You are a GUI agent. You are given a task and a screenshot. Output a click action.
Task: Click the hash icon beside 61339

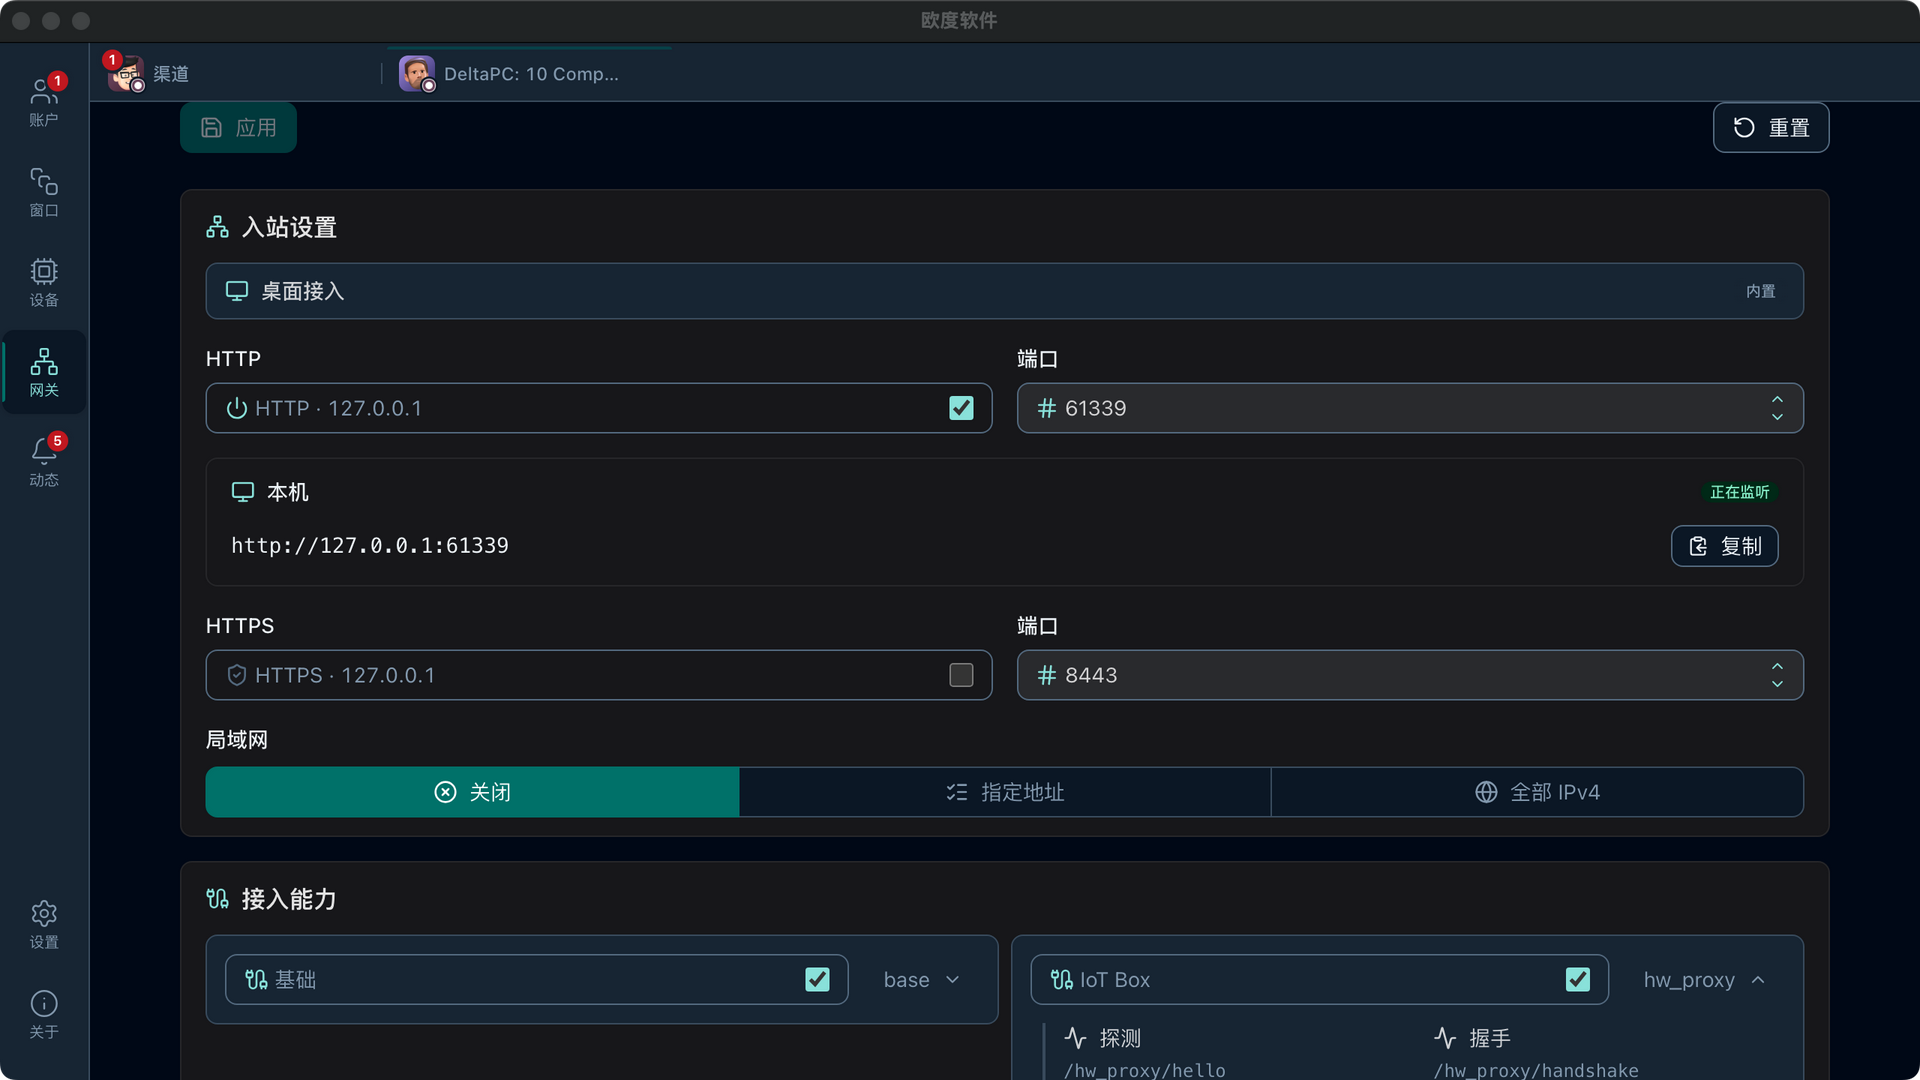tap(1046, 408)
